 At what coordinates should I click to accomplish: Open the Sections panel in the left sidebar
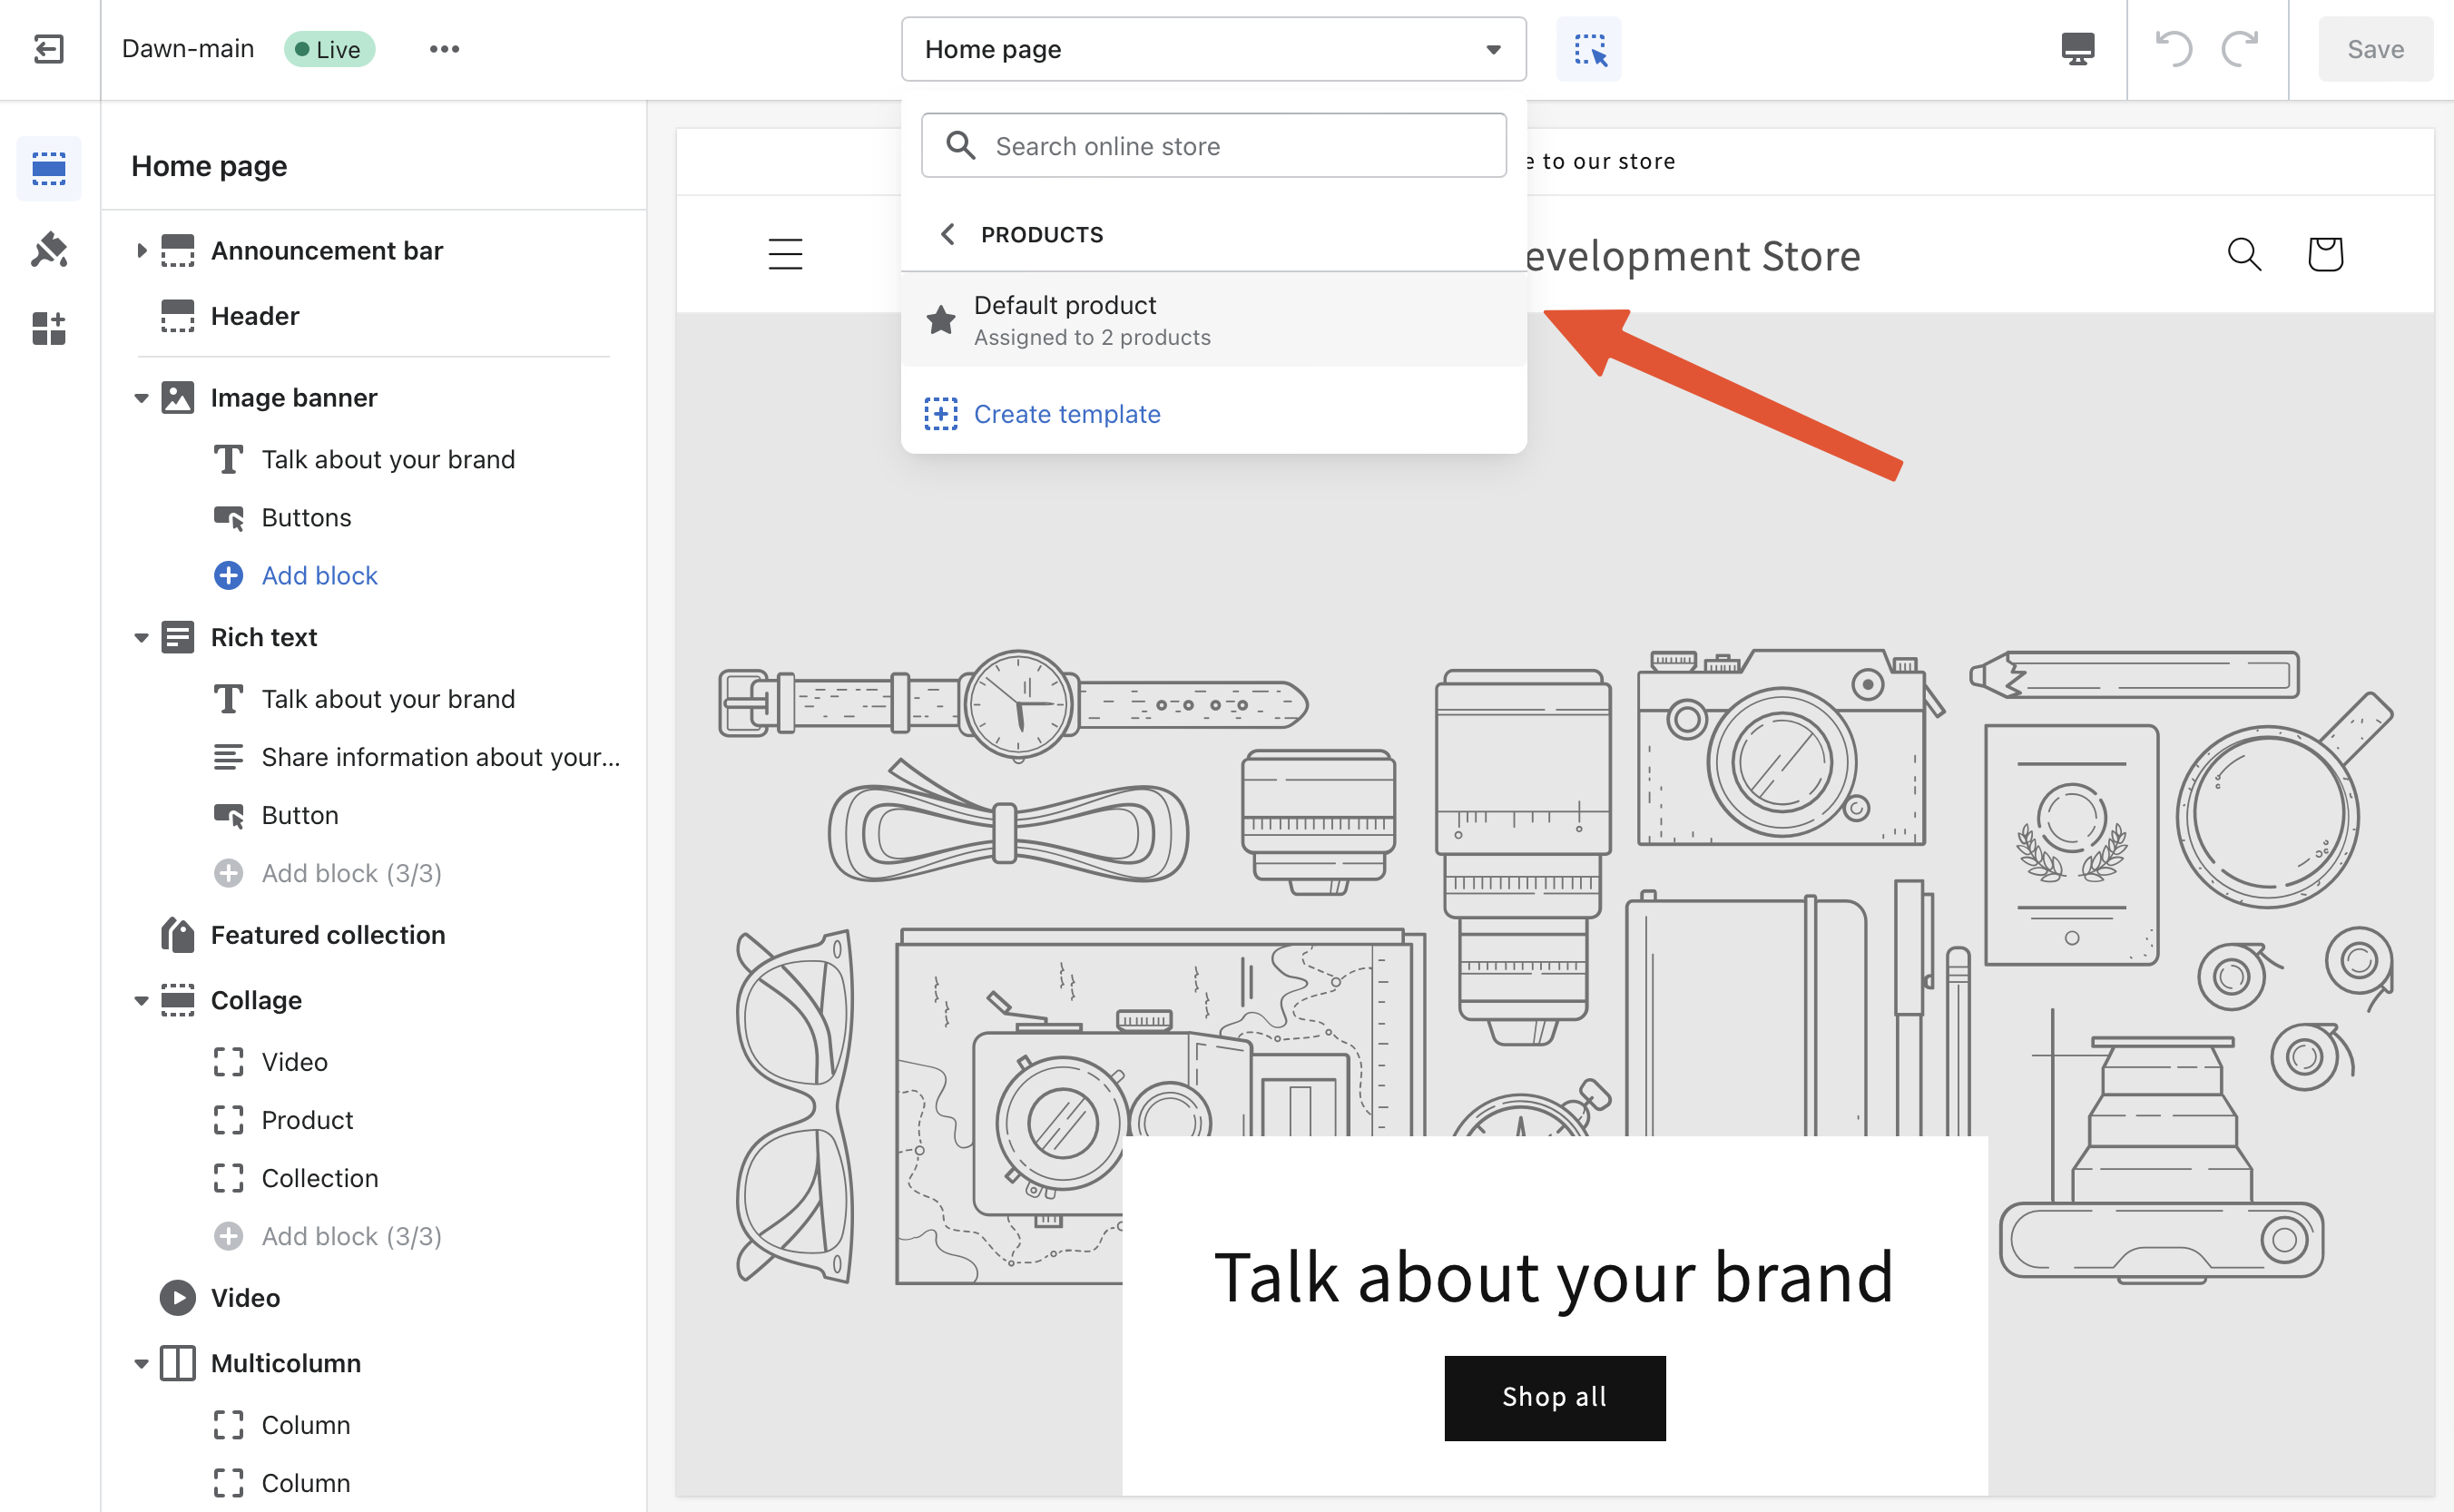48,168
